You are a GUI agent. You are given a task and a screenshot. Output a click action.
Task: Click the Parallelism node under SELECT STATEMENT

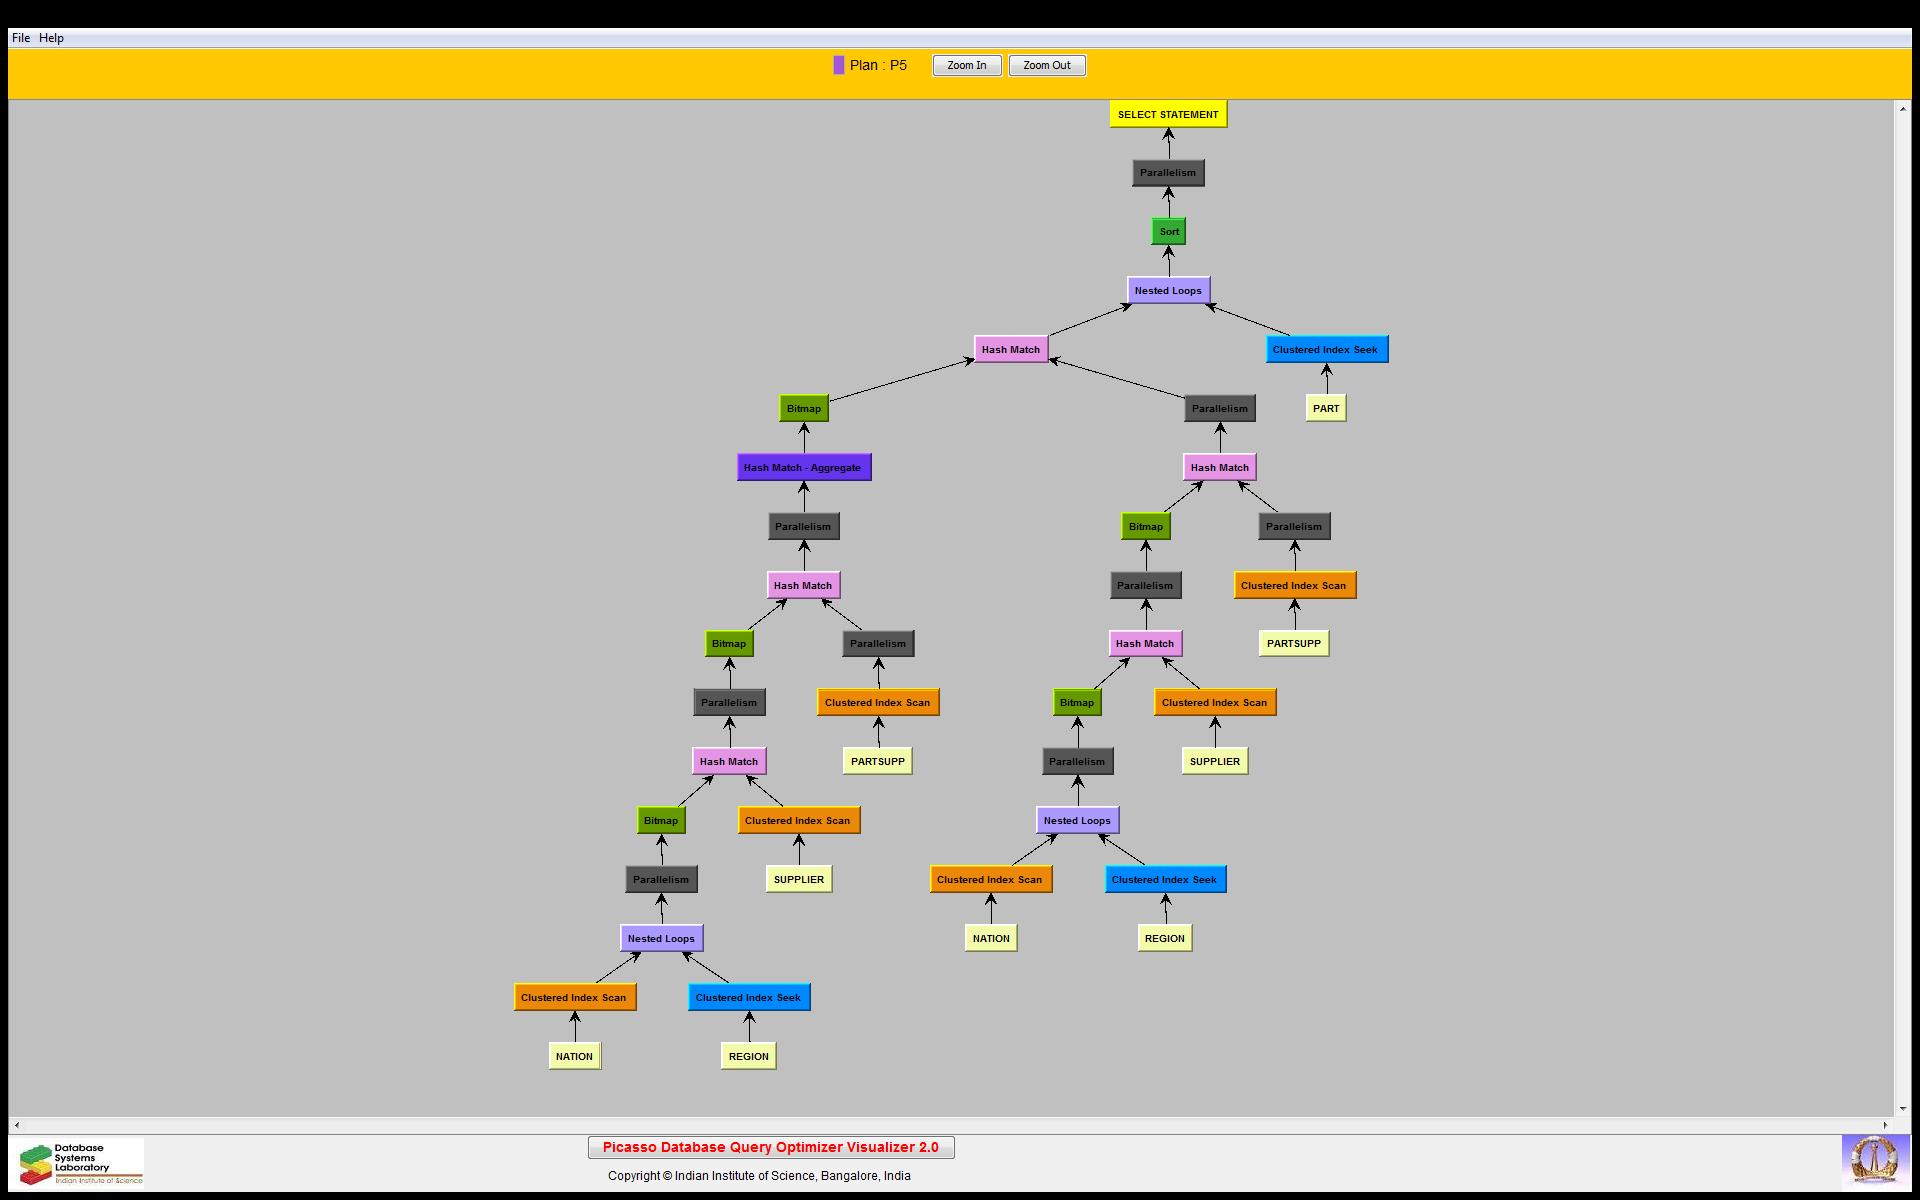[1167, 173]
